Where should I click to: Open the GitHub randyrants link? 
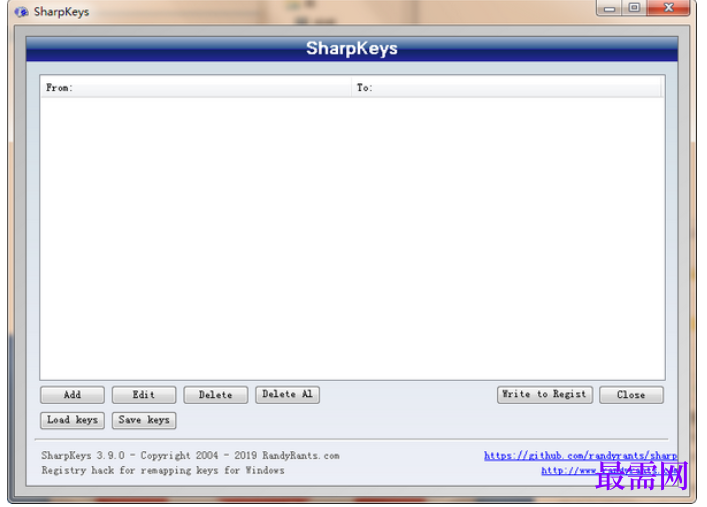pos(580,456)
